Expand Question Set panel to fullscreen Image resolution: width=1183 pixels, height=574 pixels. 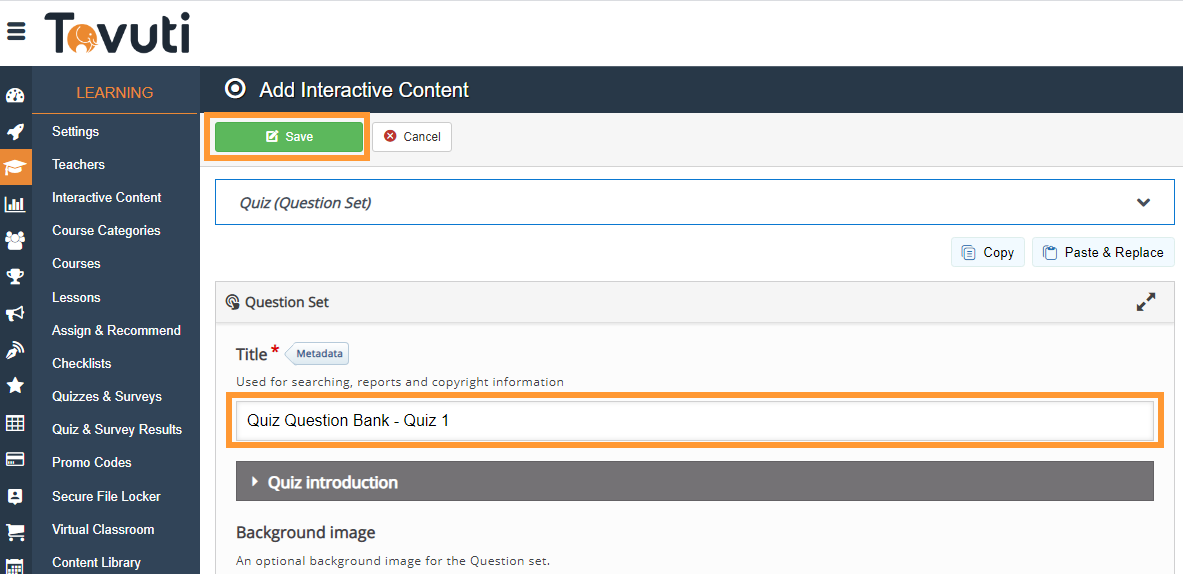tap(1146, 302)
